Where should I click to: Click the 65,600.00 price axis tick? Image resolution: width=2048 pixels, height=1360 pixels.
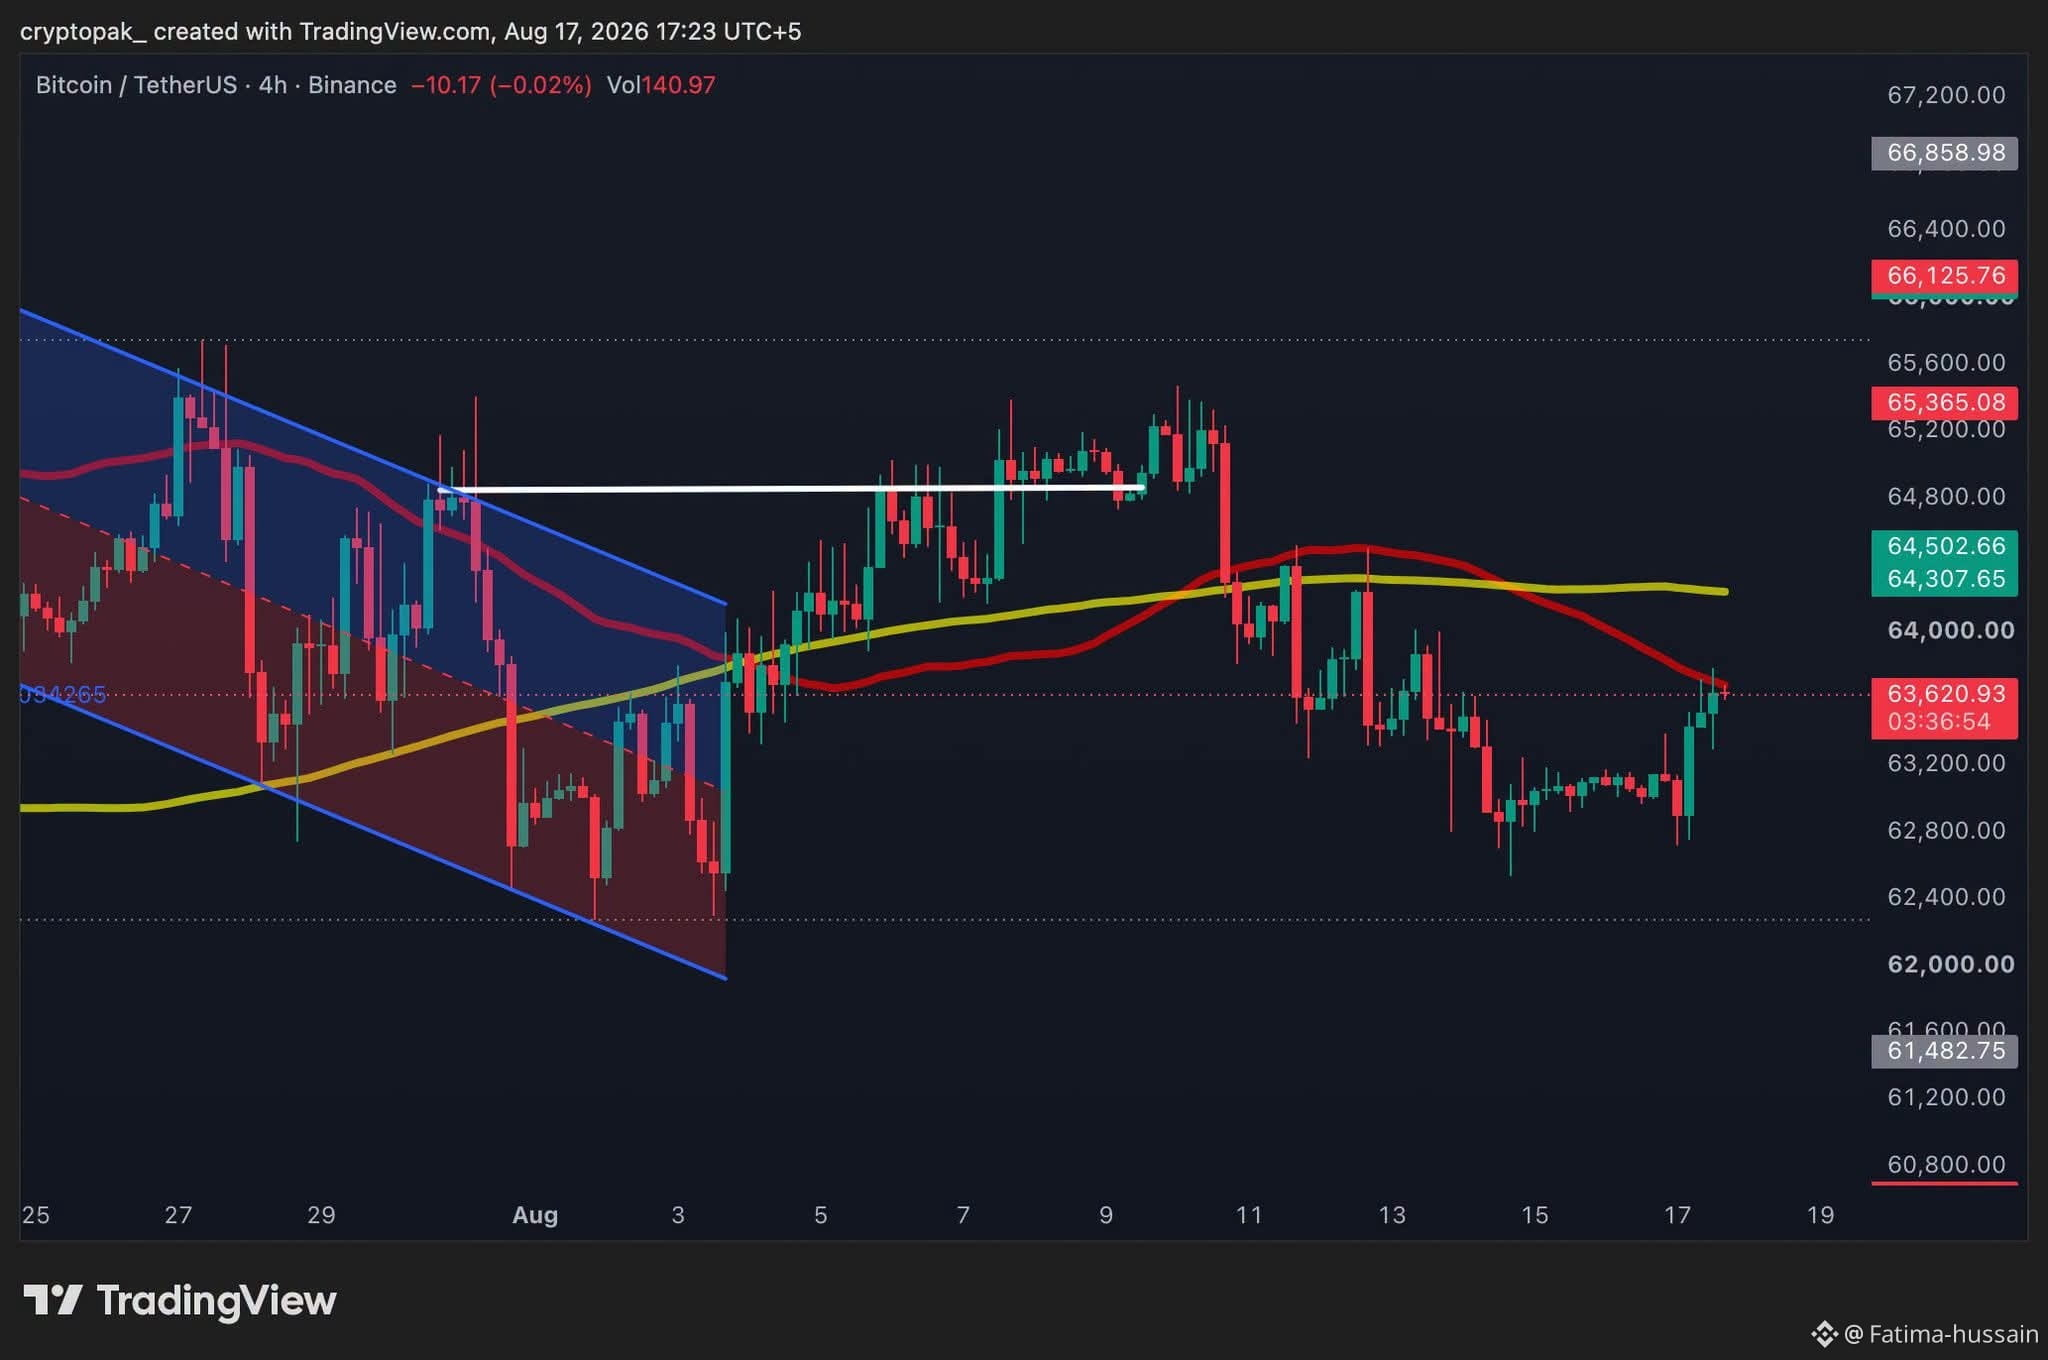coord(1946,362)
